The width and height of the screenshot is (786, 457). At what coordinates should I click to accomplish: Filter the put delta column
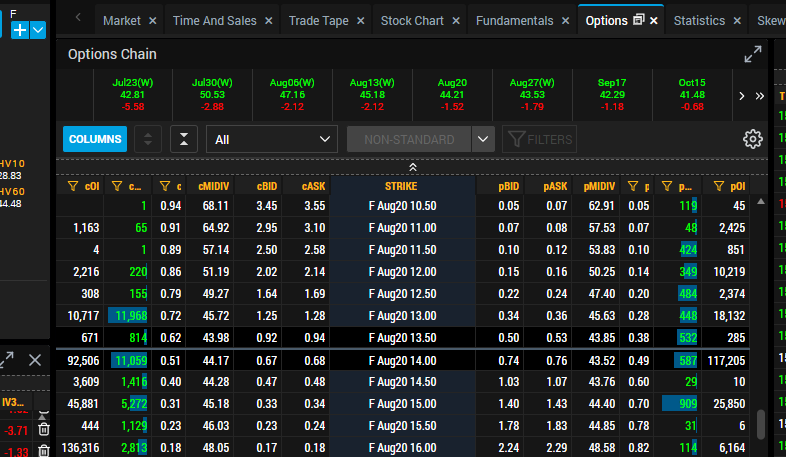[633, 186]
